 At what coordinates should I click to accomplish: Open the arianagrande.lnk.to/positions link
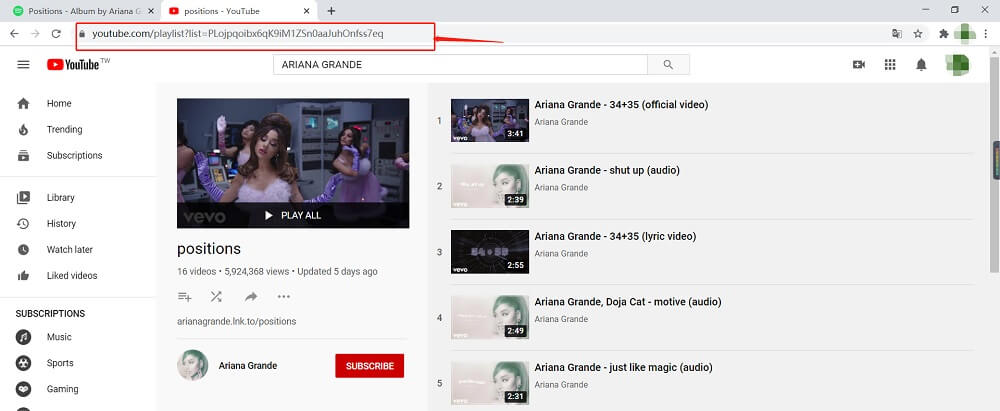point(237,322)
